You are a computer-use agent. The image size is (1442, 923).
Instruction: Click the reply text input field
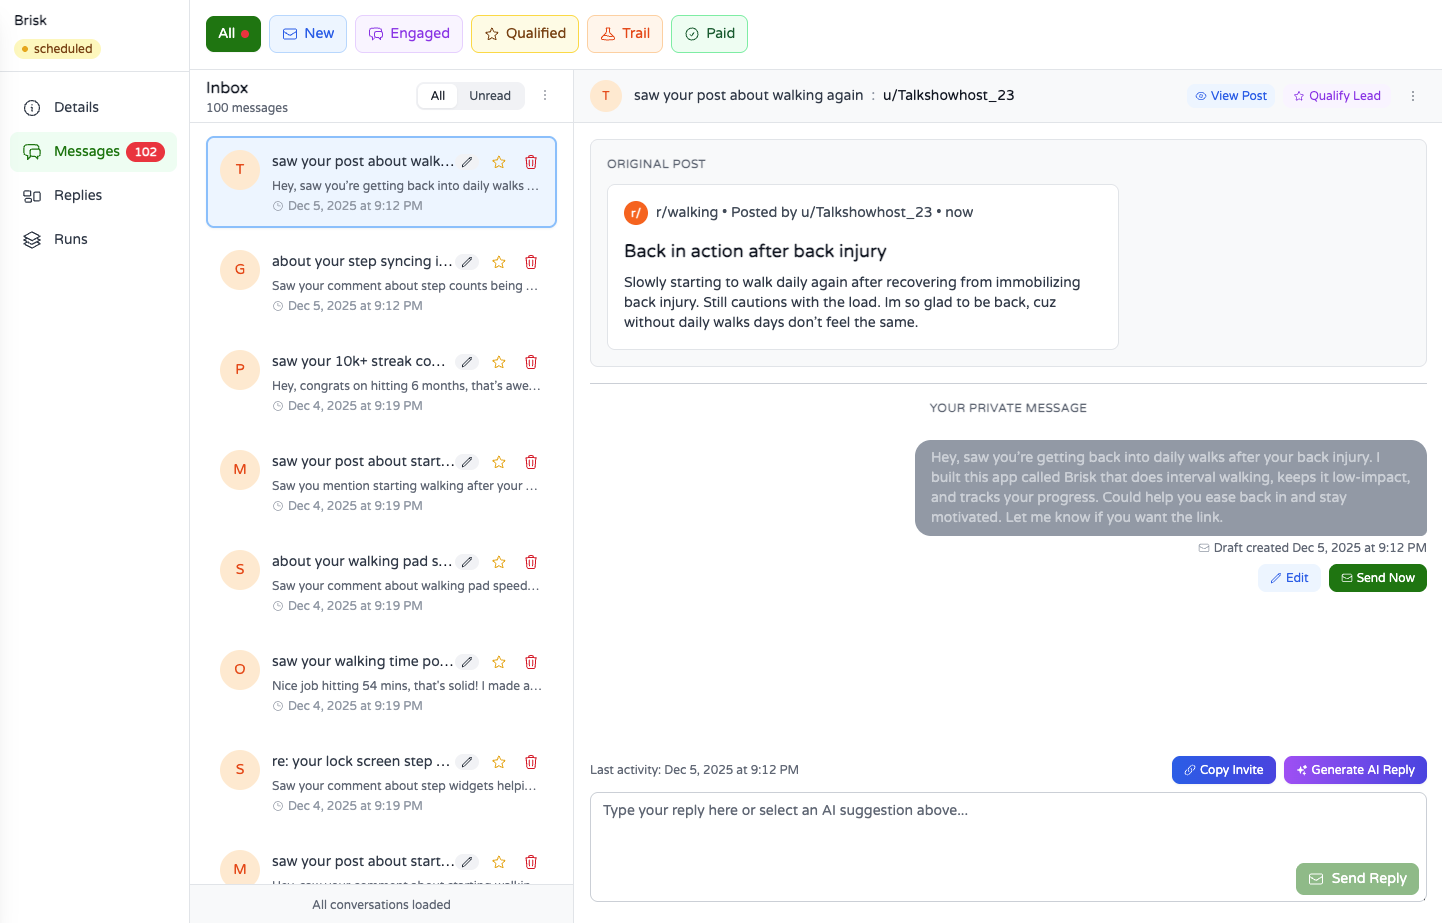pos(1007,830)
